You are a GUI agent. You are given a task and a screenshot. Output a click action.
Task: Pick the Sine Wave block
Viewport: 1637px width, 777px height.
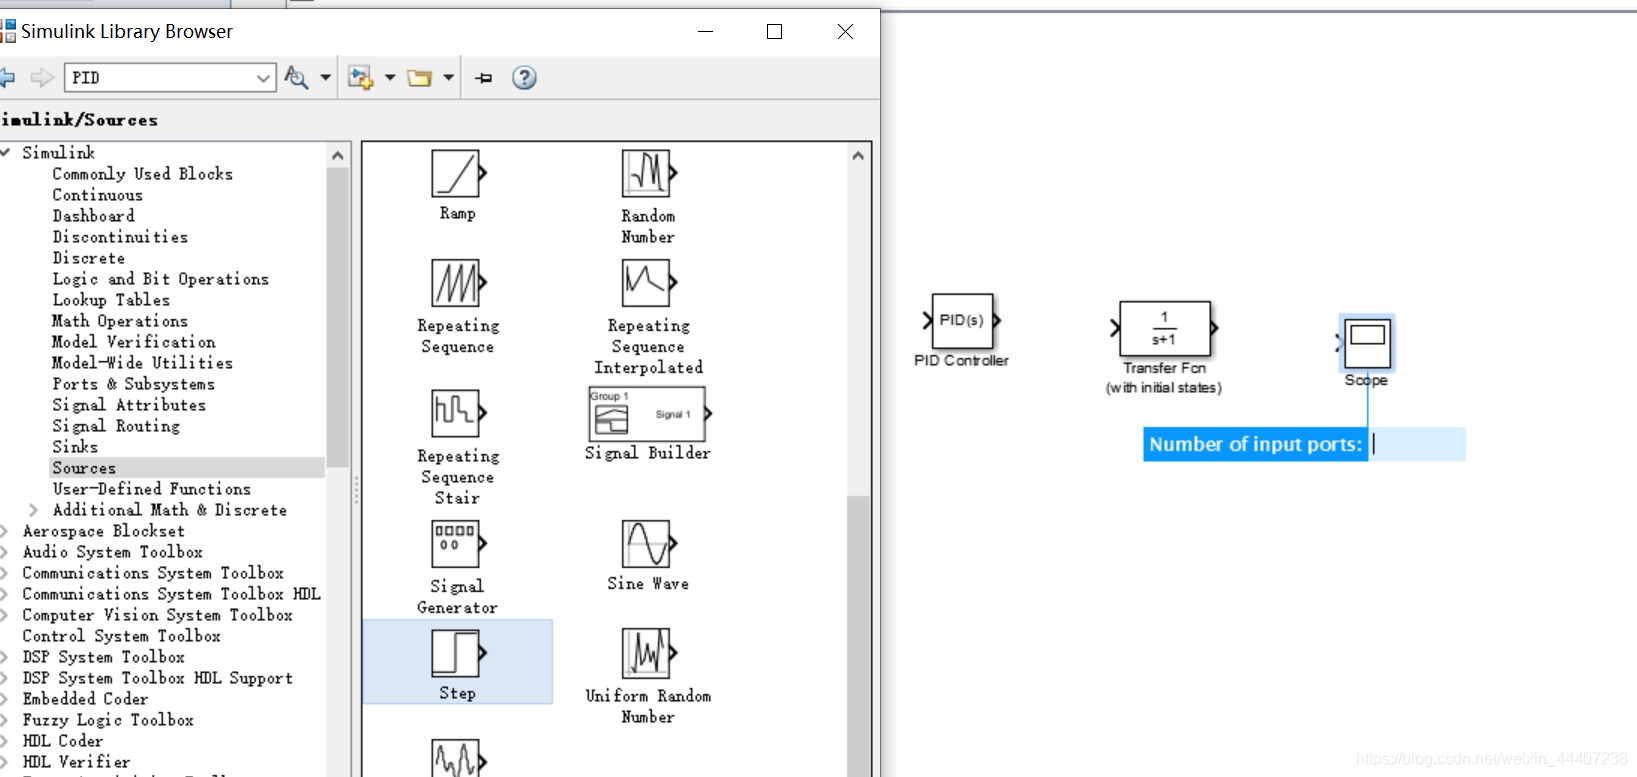[x=649, y=544]
